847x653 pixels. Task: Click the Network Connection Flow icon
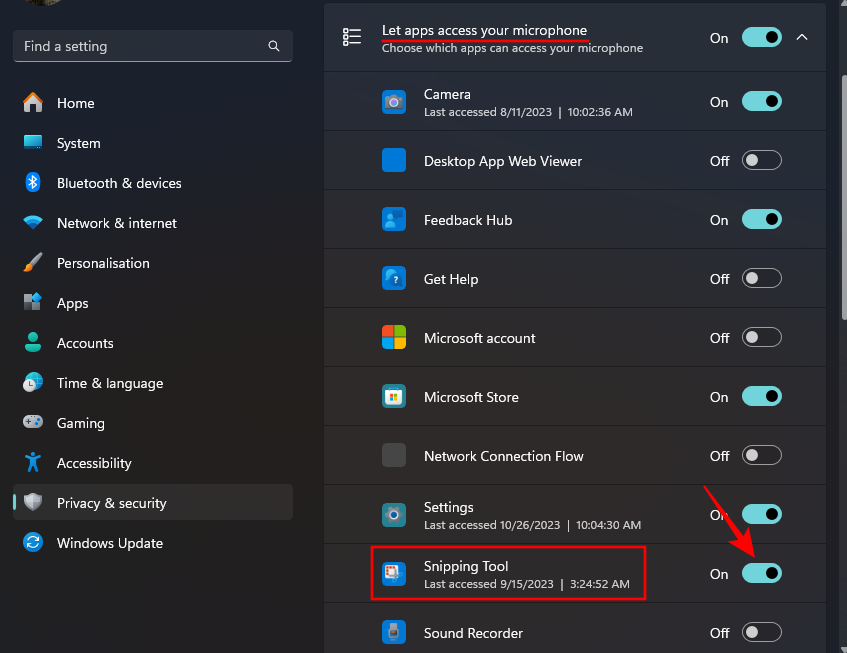pyautogui.click(x=394, y=455)
